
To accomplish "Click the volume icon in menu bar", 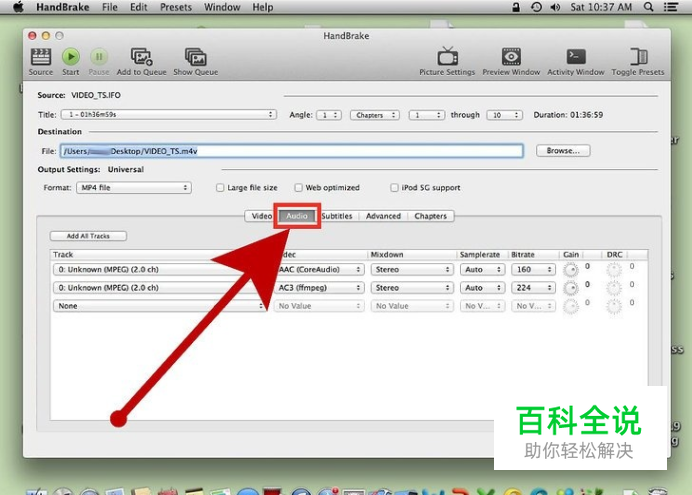I will [x=555, y=7].
